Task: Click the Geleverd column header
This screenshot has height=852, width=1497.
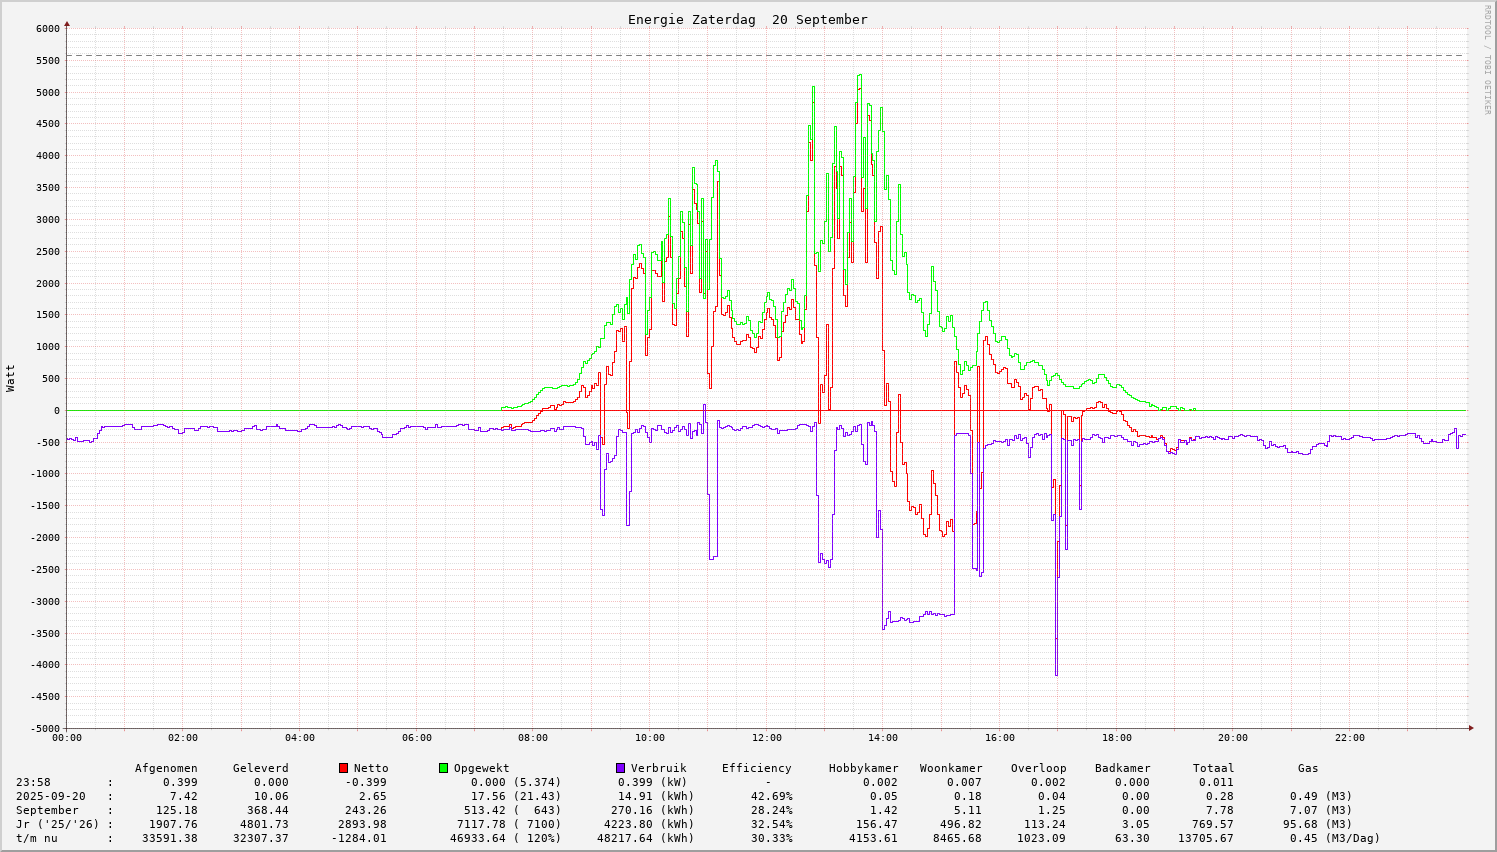Action: click(260, 768)
